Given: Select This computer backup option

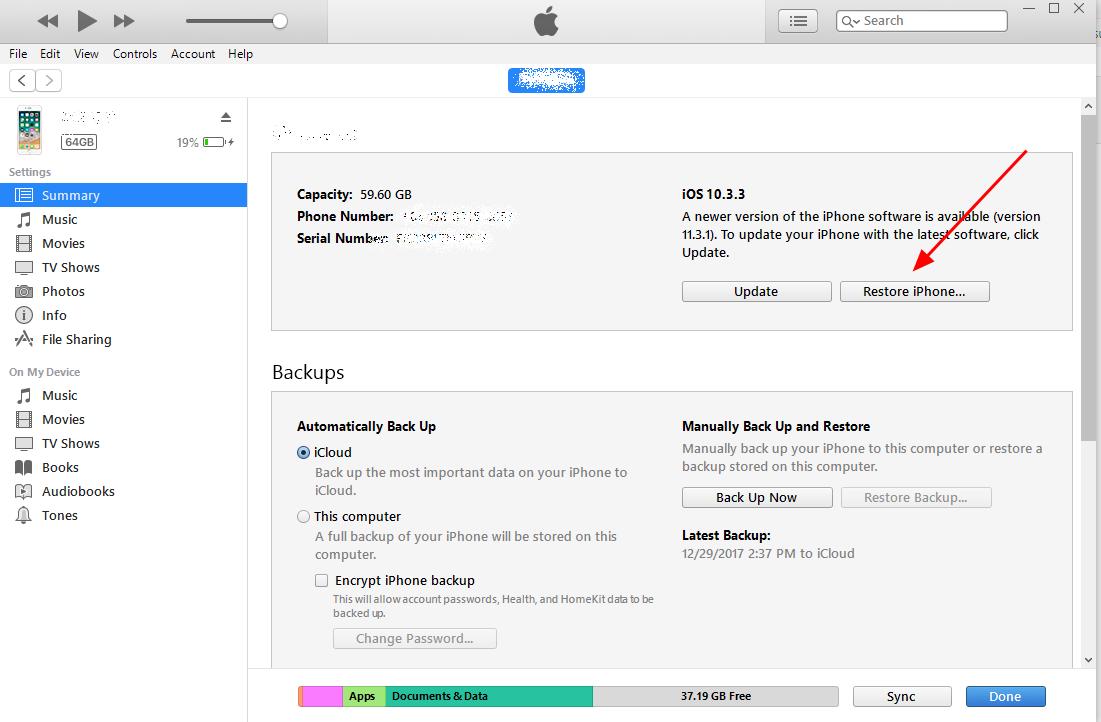Looking at the screenshot, I should click(x=303, y=516).
